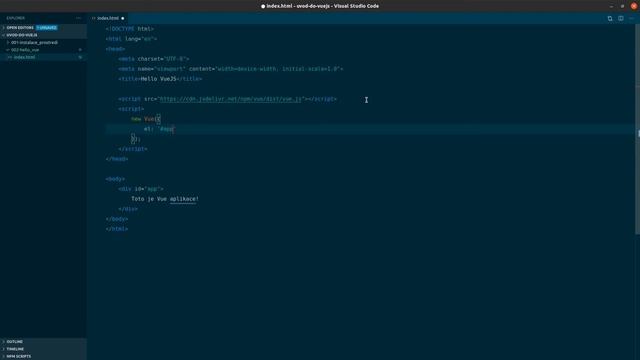The width and height of the screenshot is (640, 360).
Task: Click the meta charset line
Action: pyautogui.click(x=153, y=59)
